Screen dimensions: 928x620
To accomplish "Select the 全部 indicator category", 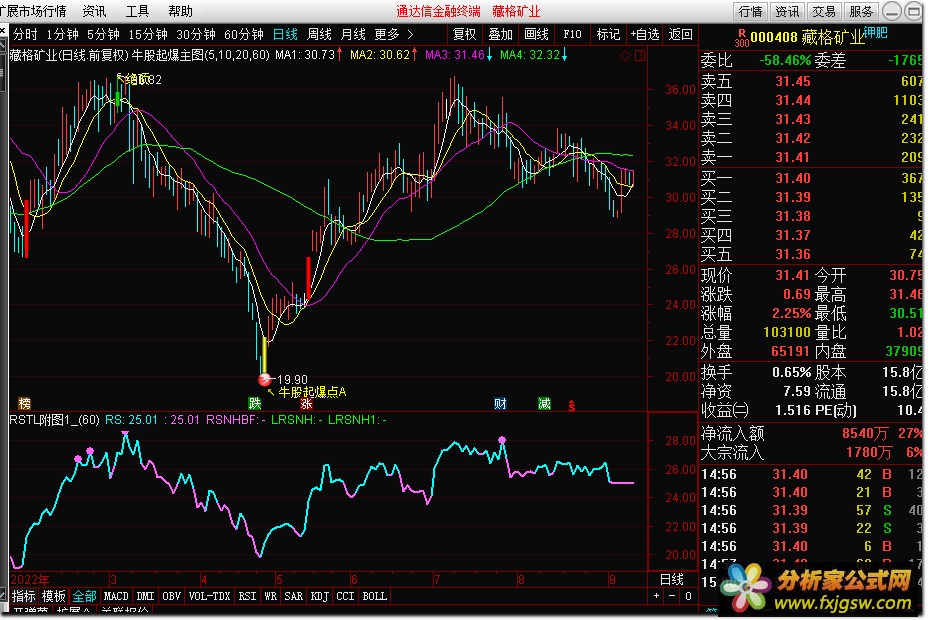I will coord(85,596).
